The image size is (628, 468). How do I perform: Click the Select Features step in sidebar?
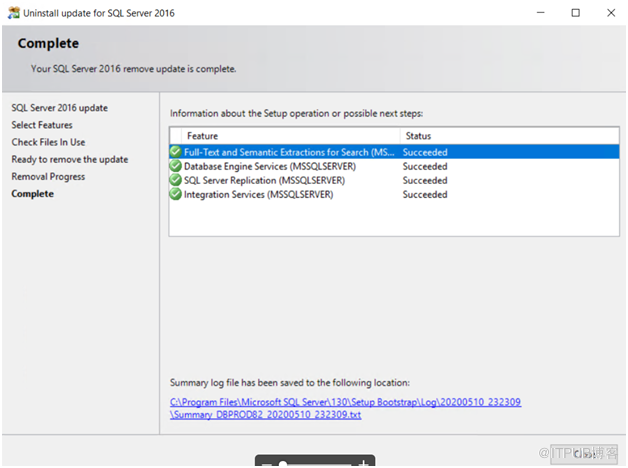[x=42, y=125]
